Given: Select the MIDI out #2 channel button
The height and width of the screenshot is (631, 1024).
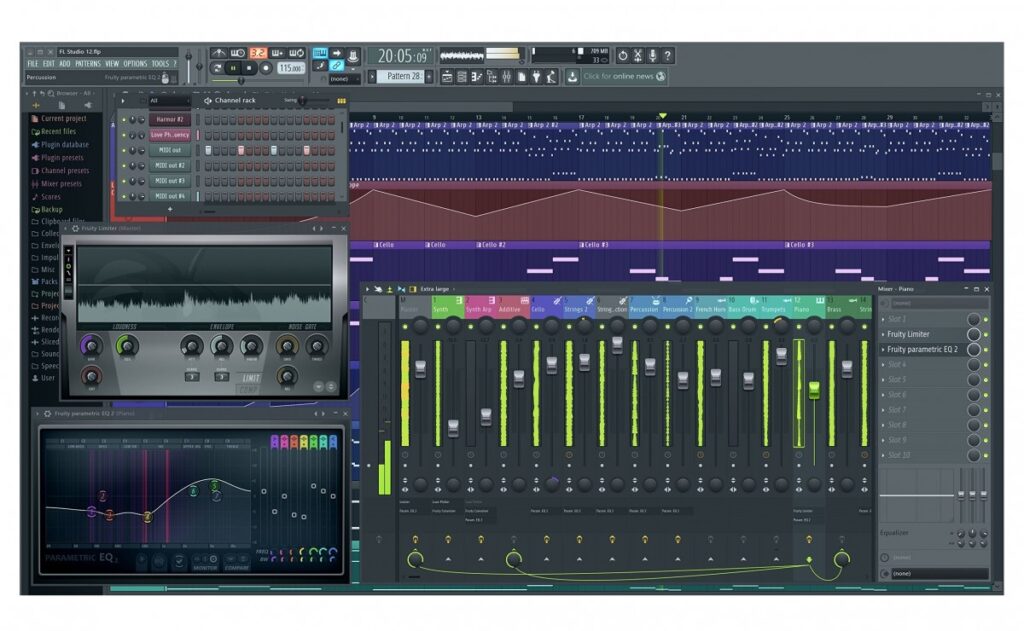Looking at the screenshot, I should (x=169, y=165).
